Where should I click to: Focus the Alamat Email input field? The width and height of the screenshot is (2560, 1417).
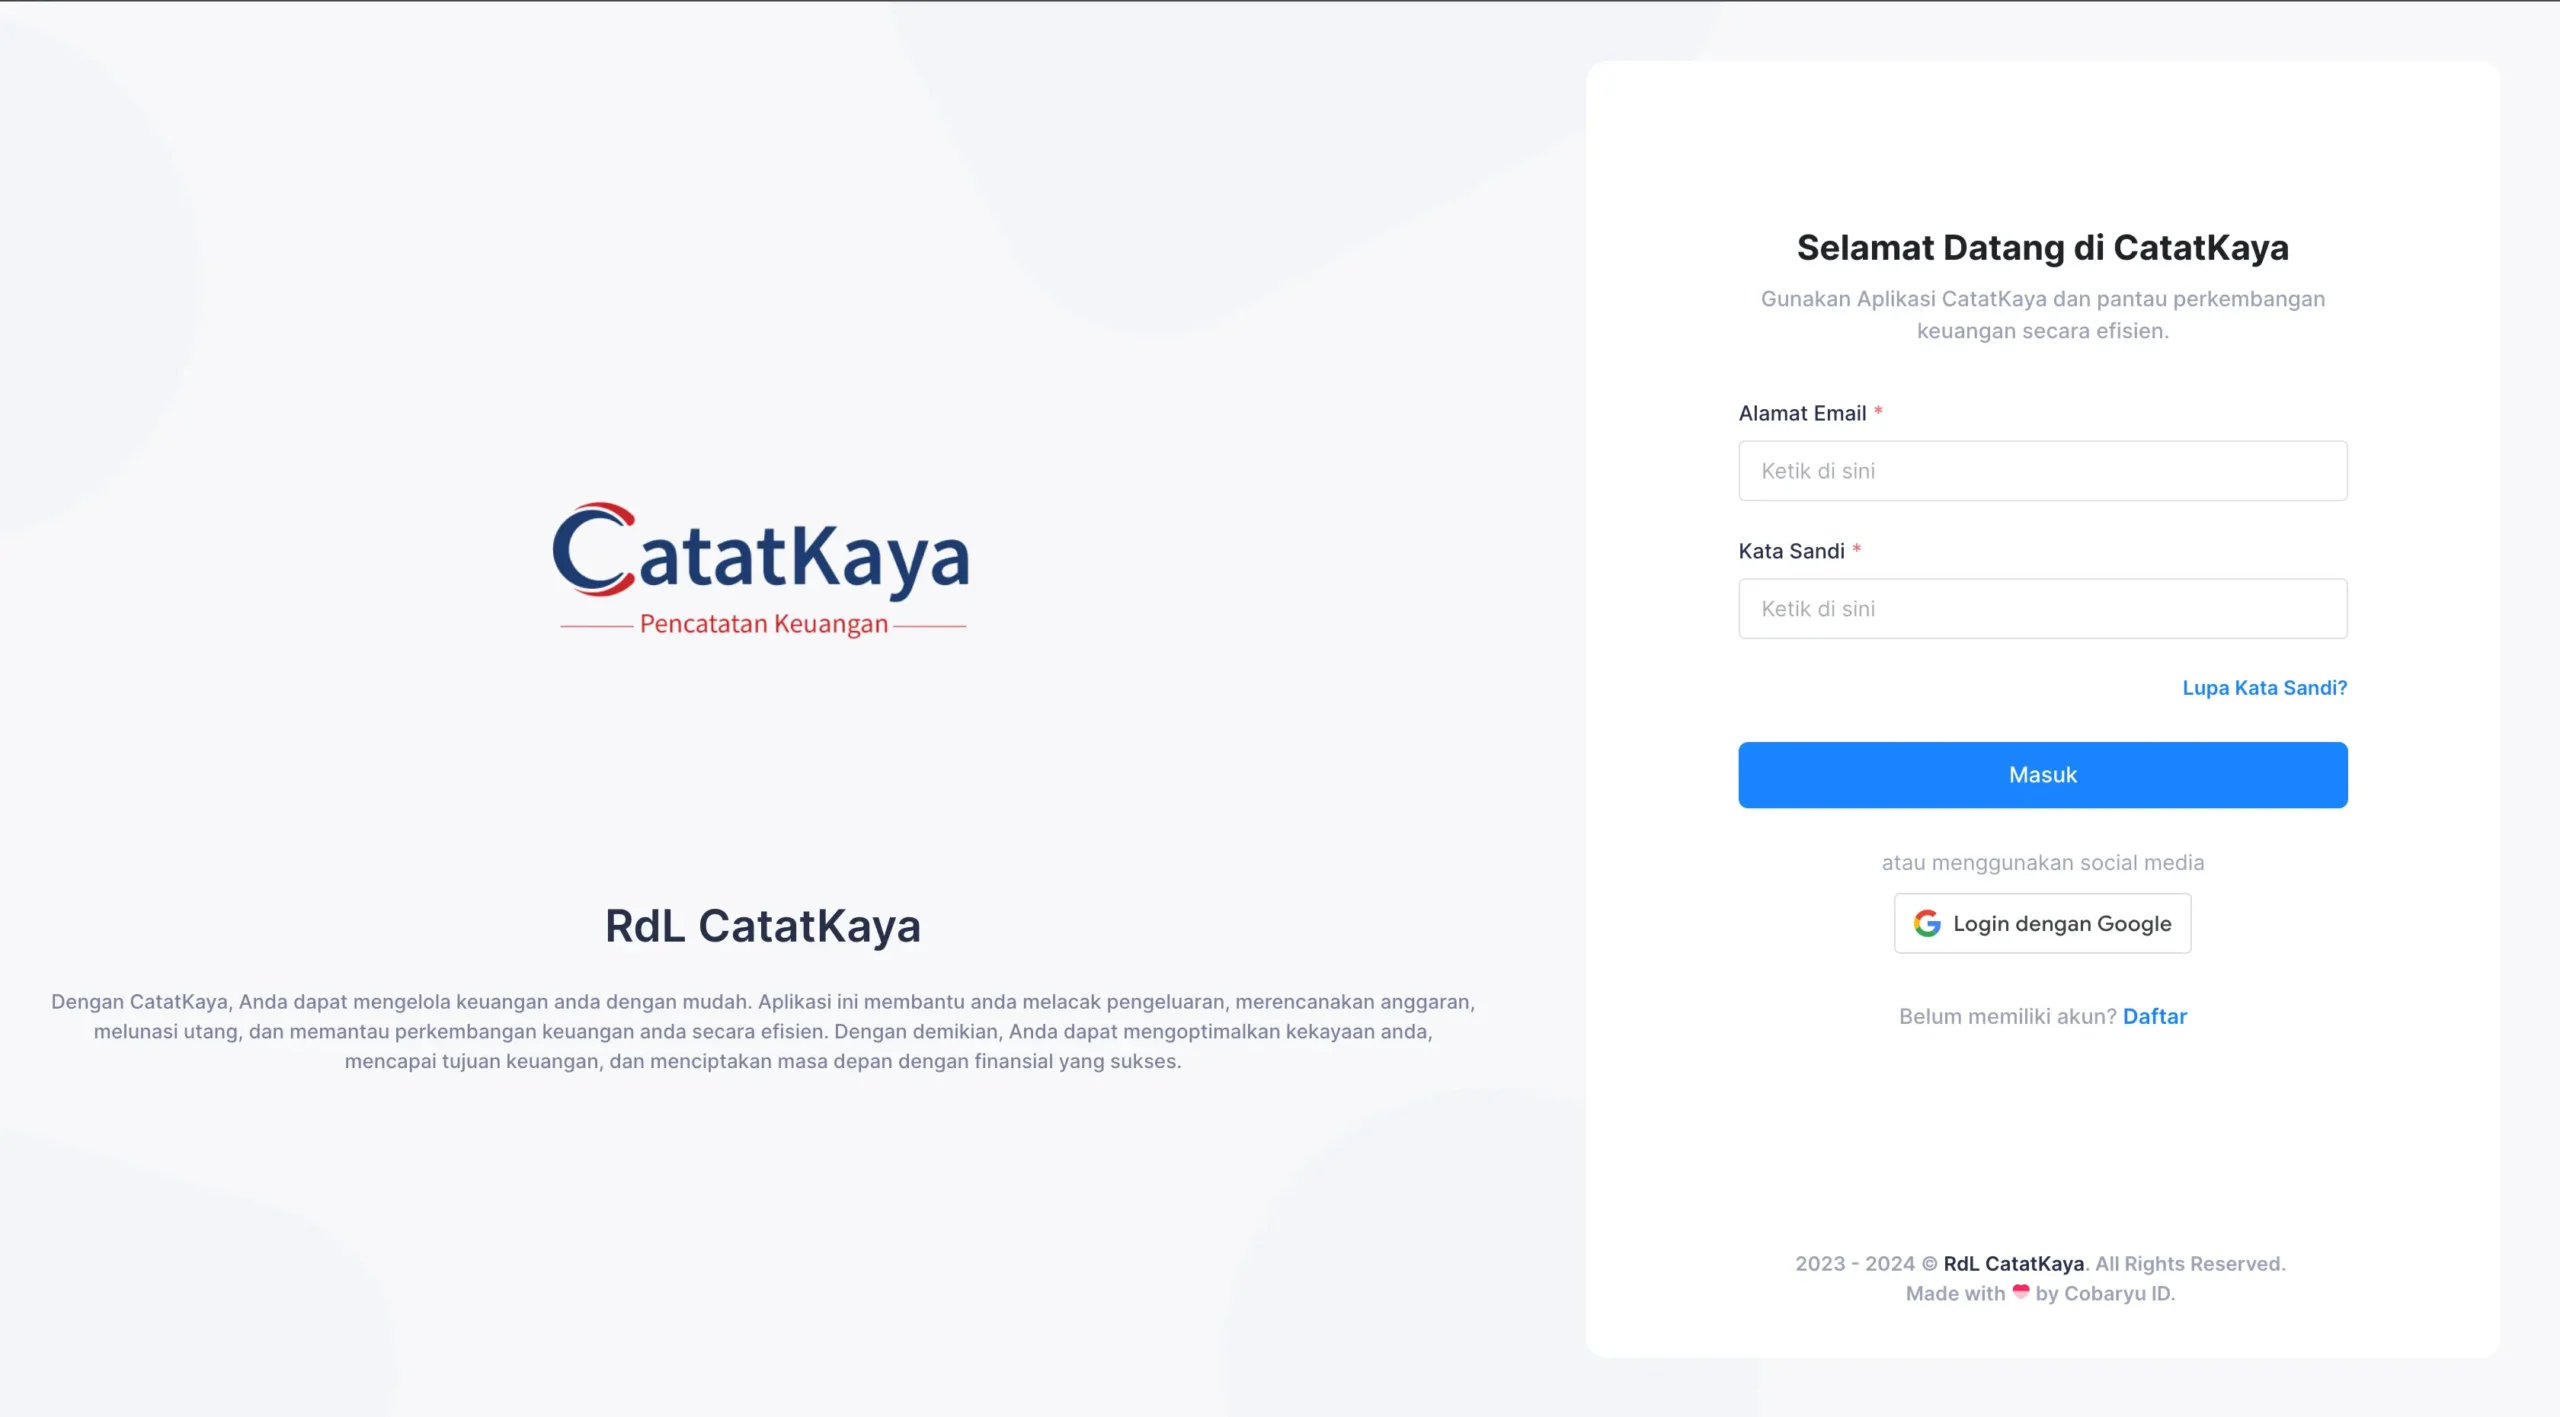(x=2042, y=471)
